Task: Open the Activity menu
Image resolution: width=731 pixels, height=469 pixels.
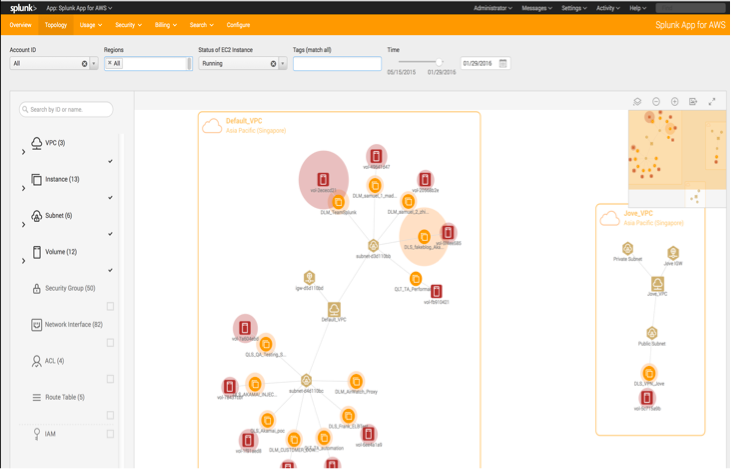Action: coord(608,8)
